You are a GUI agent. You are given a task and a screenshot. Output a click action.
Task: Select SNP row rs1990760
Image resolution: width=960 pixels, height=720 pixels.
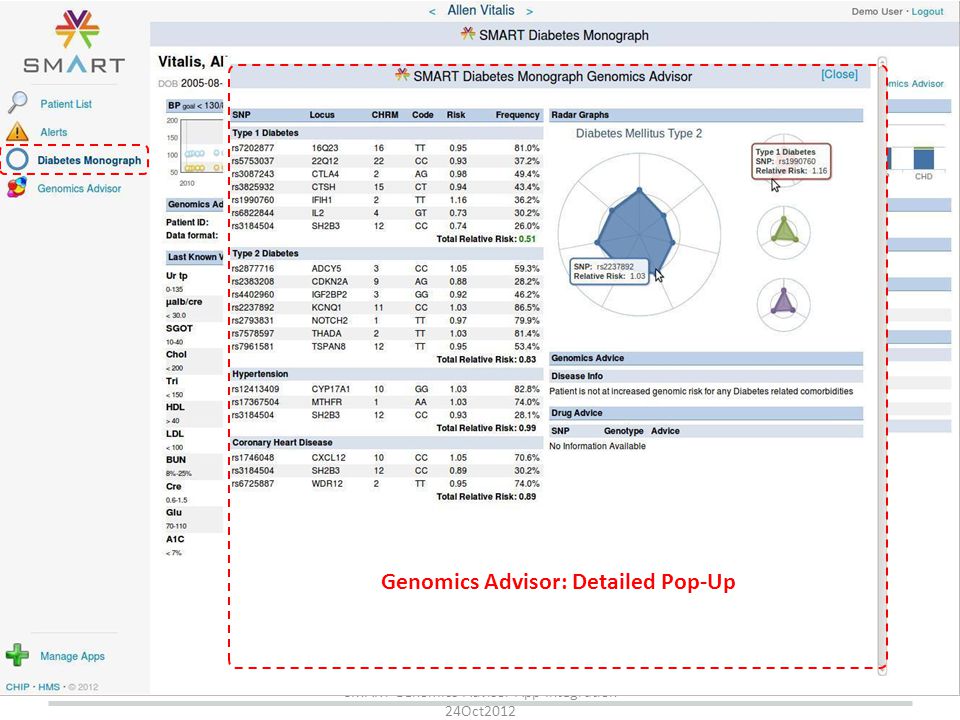tap(386, 200)
